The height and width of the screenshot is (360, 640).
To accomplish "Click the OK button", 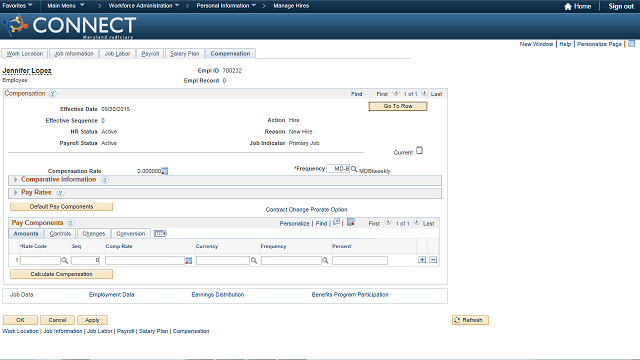I will (x=20, y=320).
